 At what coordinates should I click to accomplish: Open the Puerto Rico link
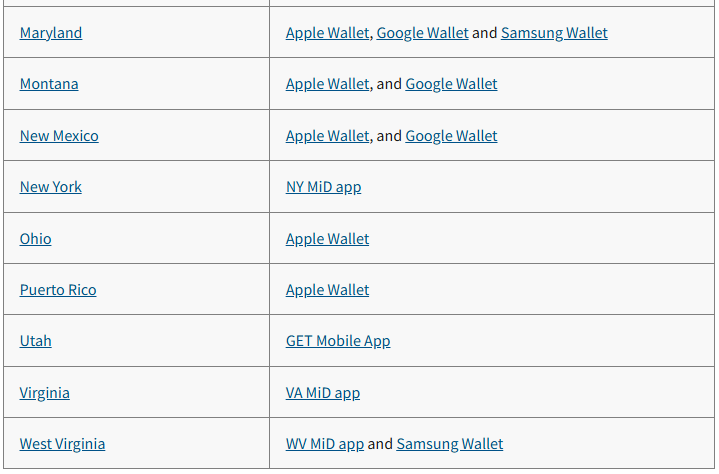tap(58, 290)
